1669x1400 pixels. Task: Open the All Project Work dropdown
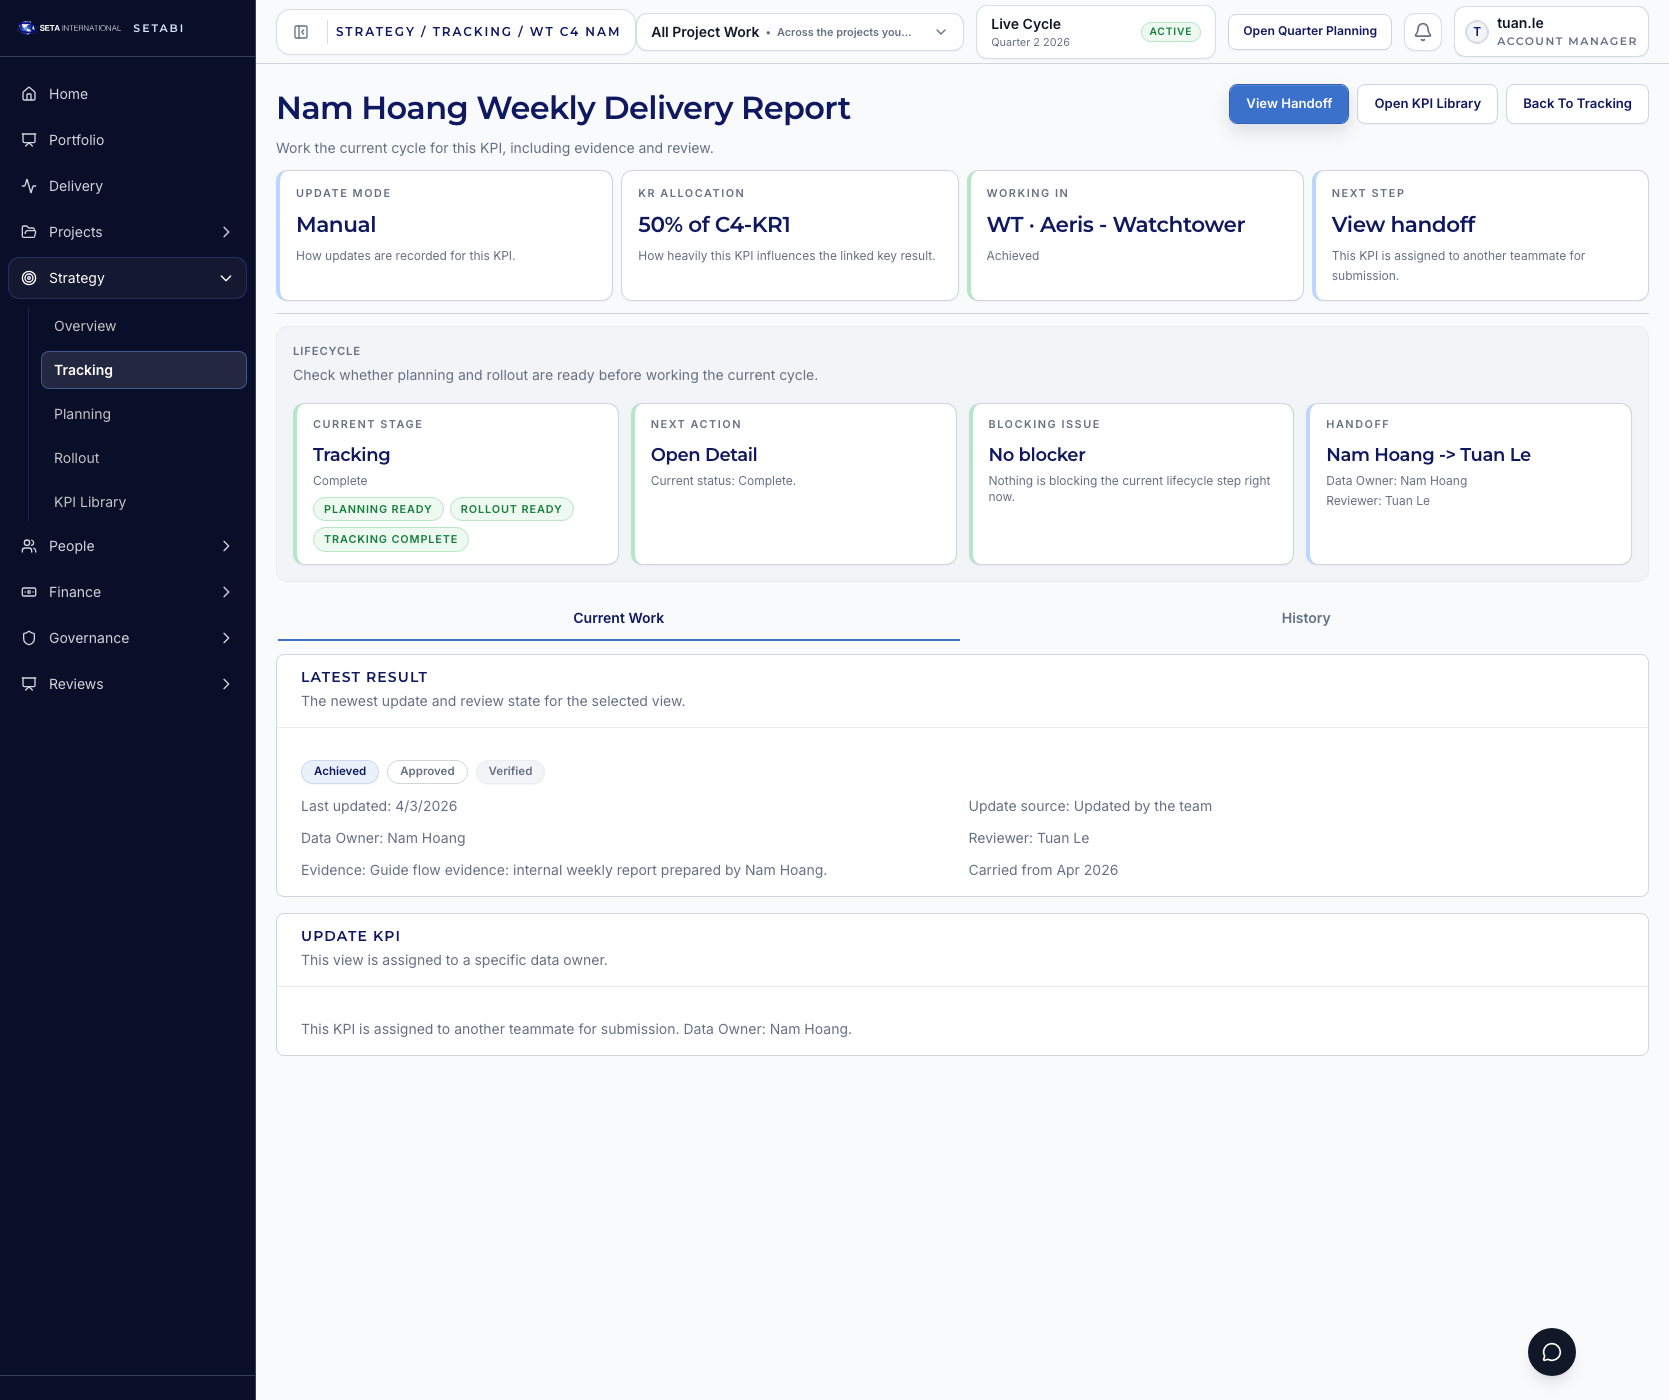(x=799, y=32)
